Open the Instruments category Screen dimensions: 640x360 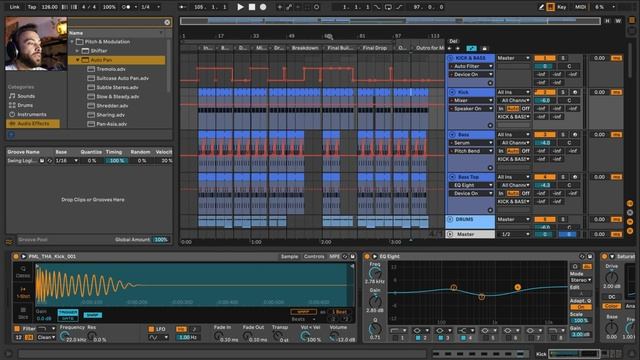pos(31,114)
